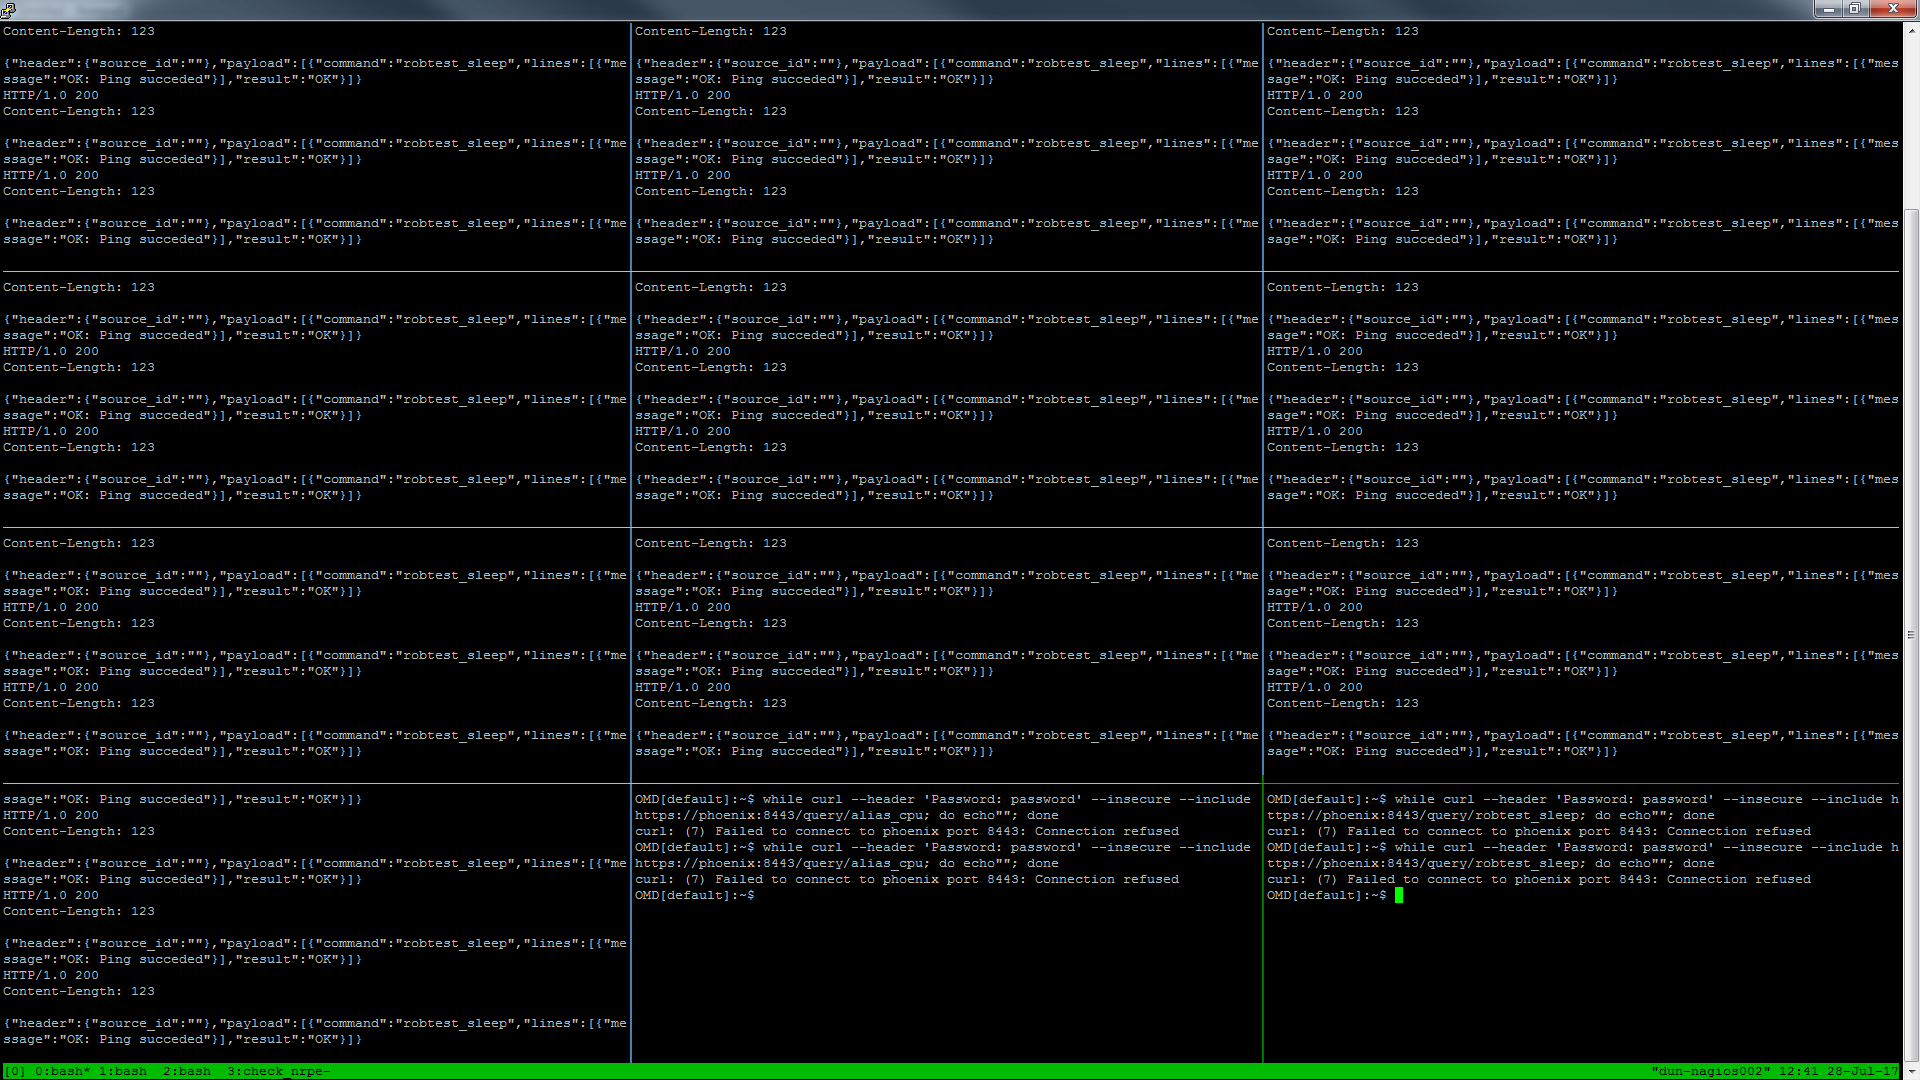The image size is (1920, 1080).
Task: Close the PuTTY window
Action: pos(1893,9)
